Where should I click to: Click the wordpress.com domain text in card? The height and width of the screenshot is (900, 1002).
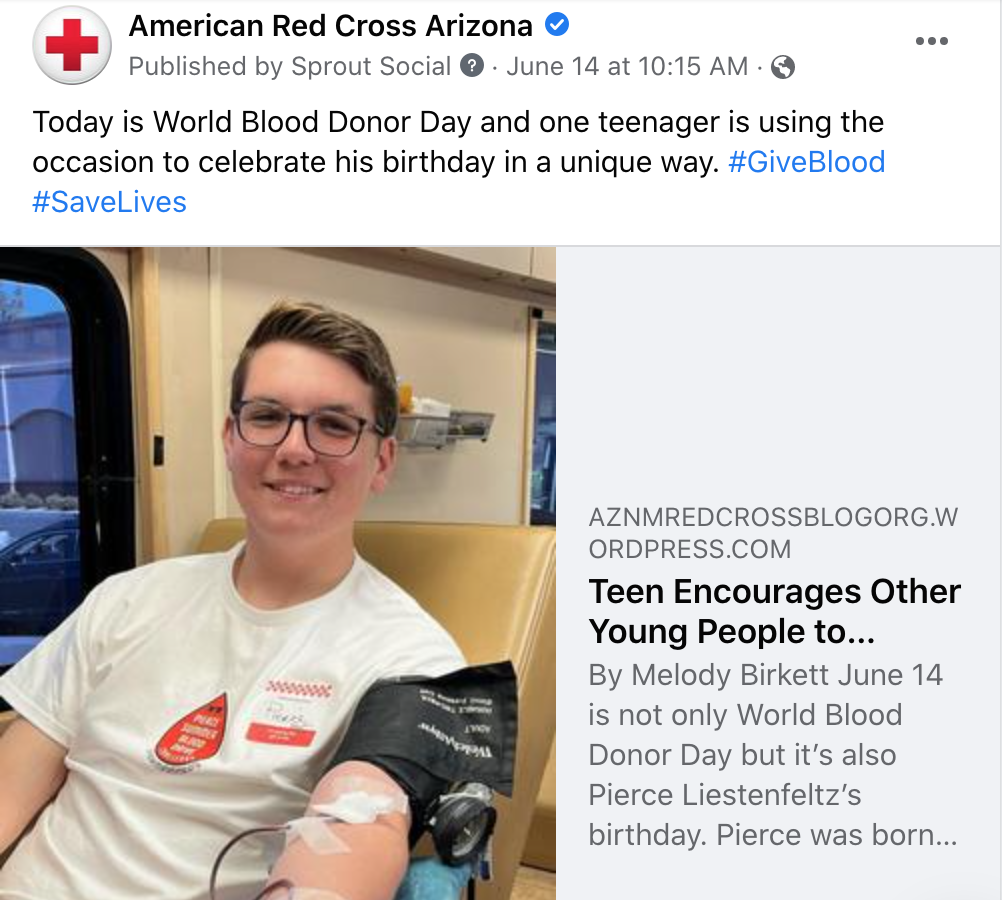tap(773, 532)
